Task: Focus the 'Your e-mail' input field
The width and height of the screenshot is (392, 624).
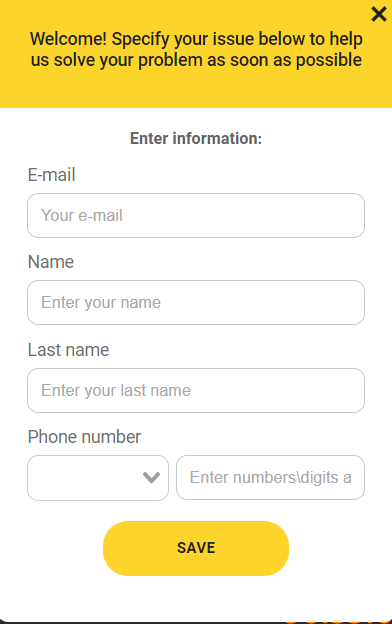Action: 196,216
